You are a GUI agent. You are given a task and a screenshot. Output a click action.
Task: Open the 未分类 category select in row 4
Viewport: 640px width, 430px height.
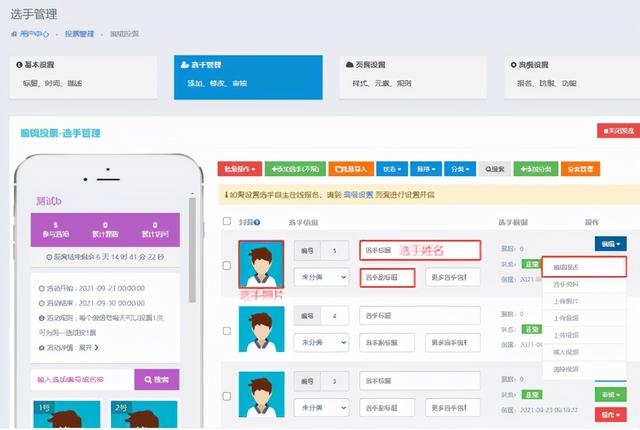click(321, 343)
